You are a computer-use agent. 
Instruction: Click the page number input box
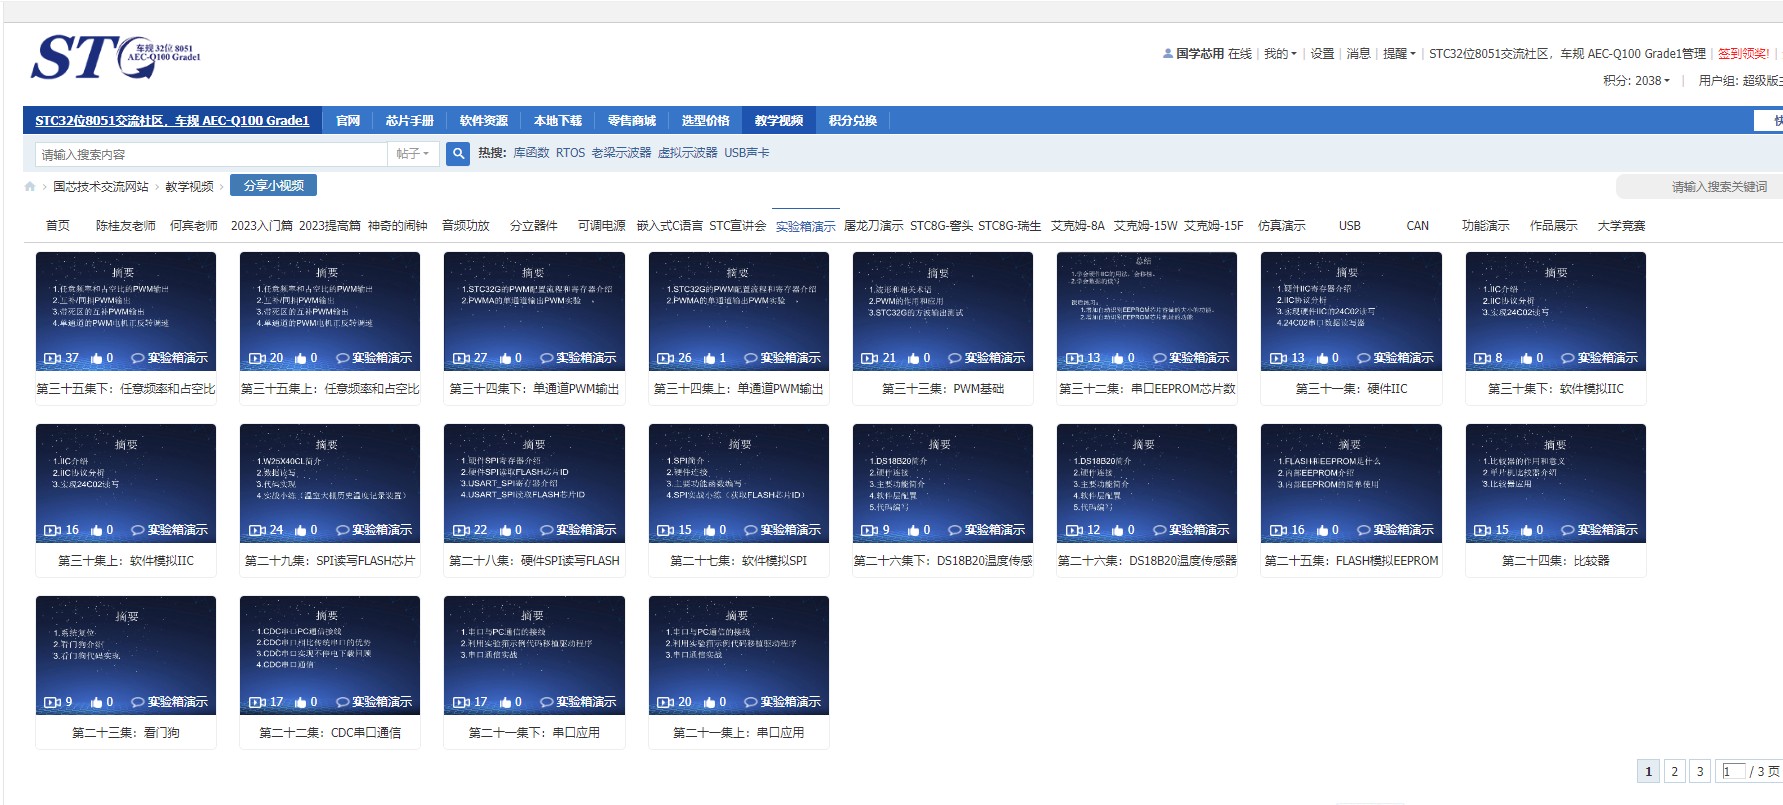click(x=1733, y=771)
